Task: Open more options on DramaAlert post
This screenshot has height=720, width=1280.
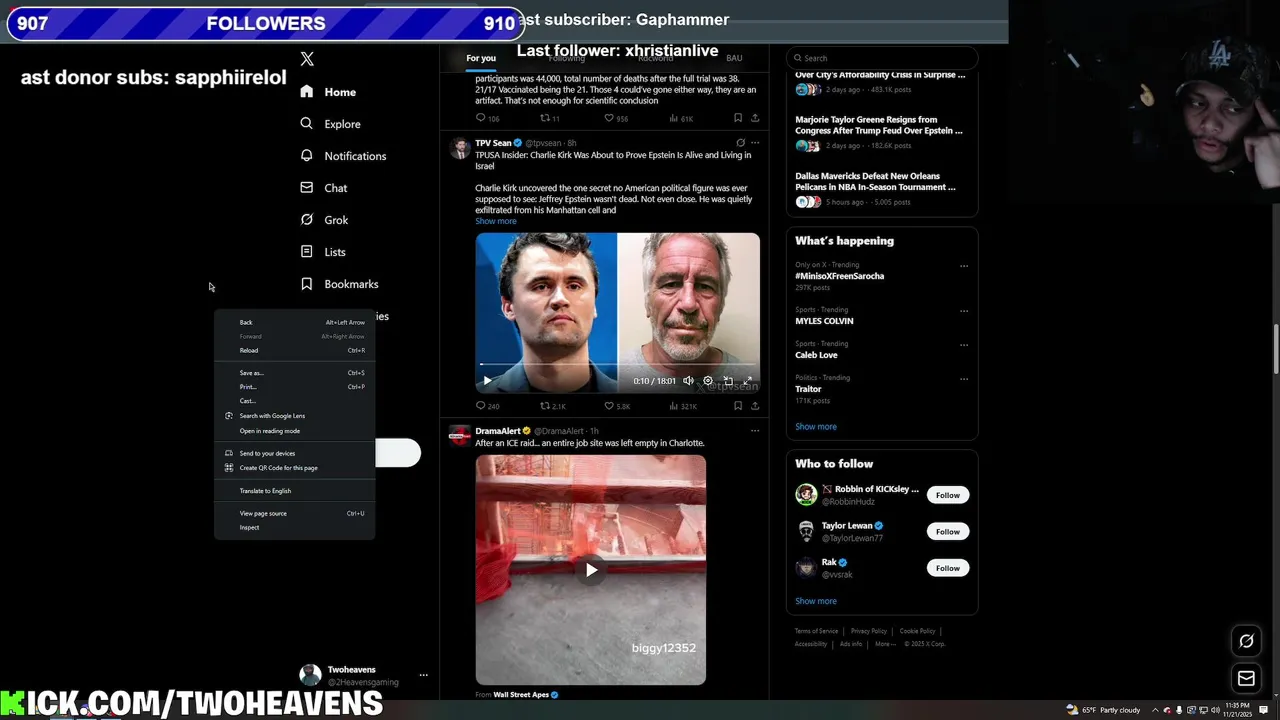Action: tap(755, 431)
